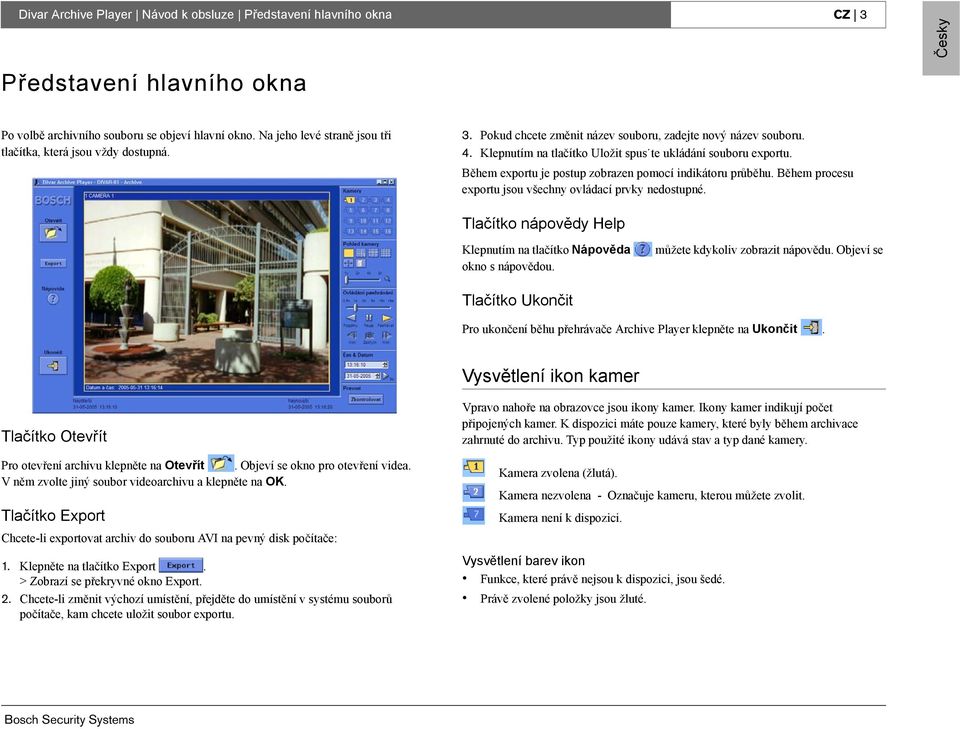Click the spinner arrows on the date field
This screenshot has width=960, height=729.
(378, 376)
